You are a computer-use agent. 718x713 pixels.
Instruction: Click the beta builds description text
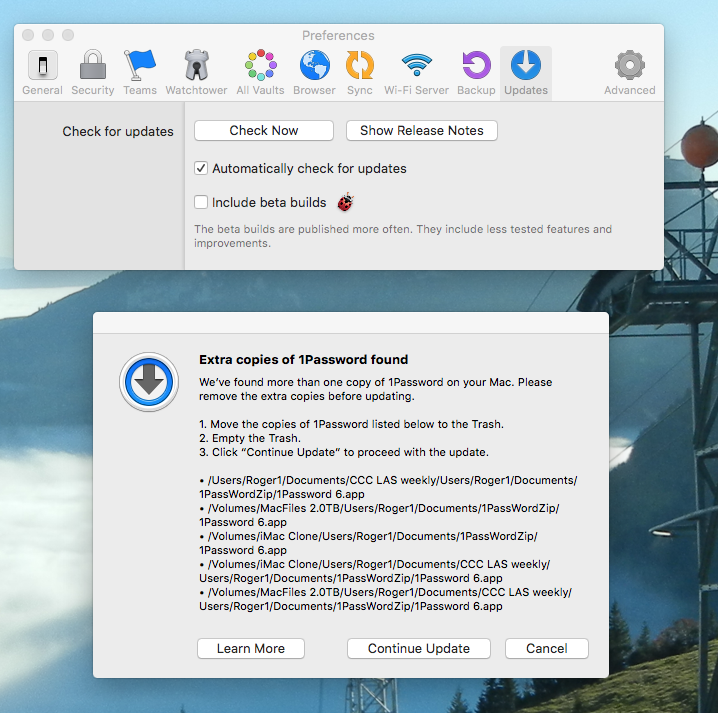403,236
